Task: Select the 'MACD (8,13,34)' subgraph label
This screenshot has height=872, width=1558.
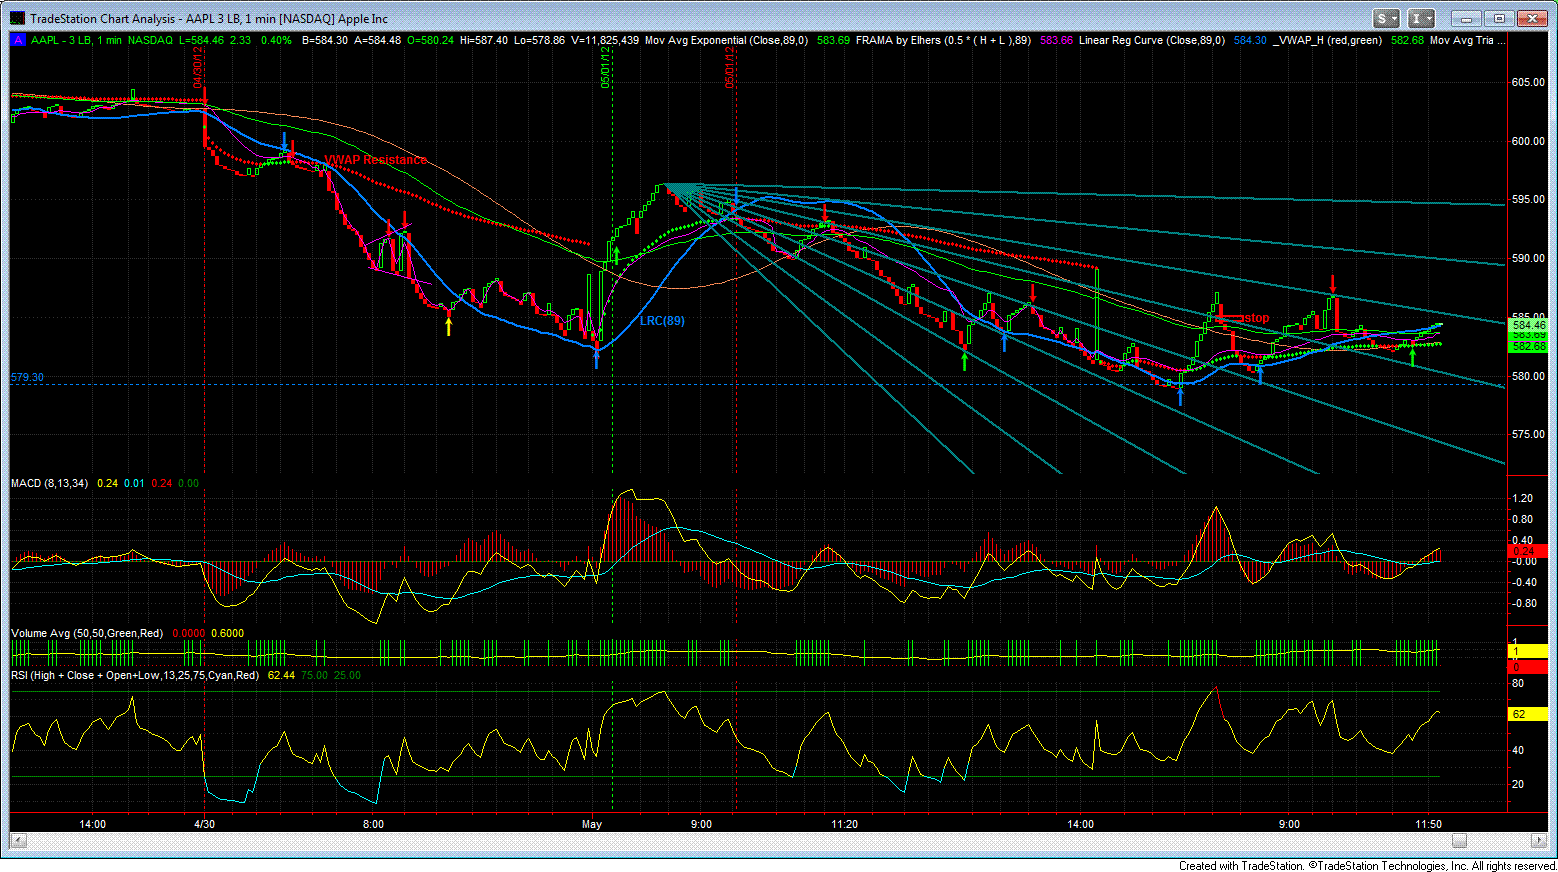Action: click(x=50, y=484)
